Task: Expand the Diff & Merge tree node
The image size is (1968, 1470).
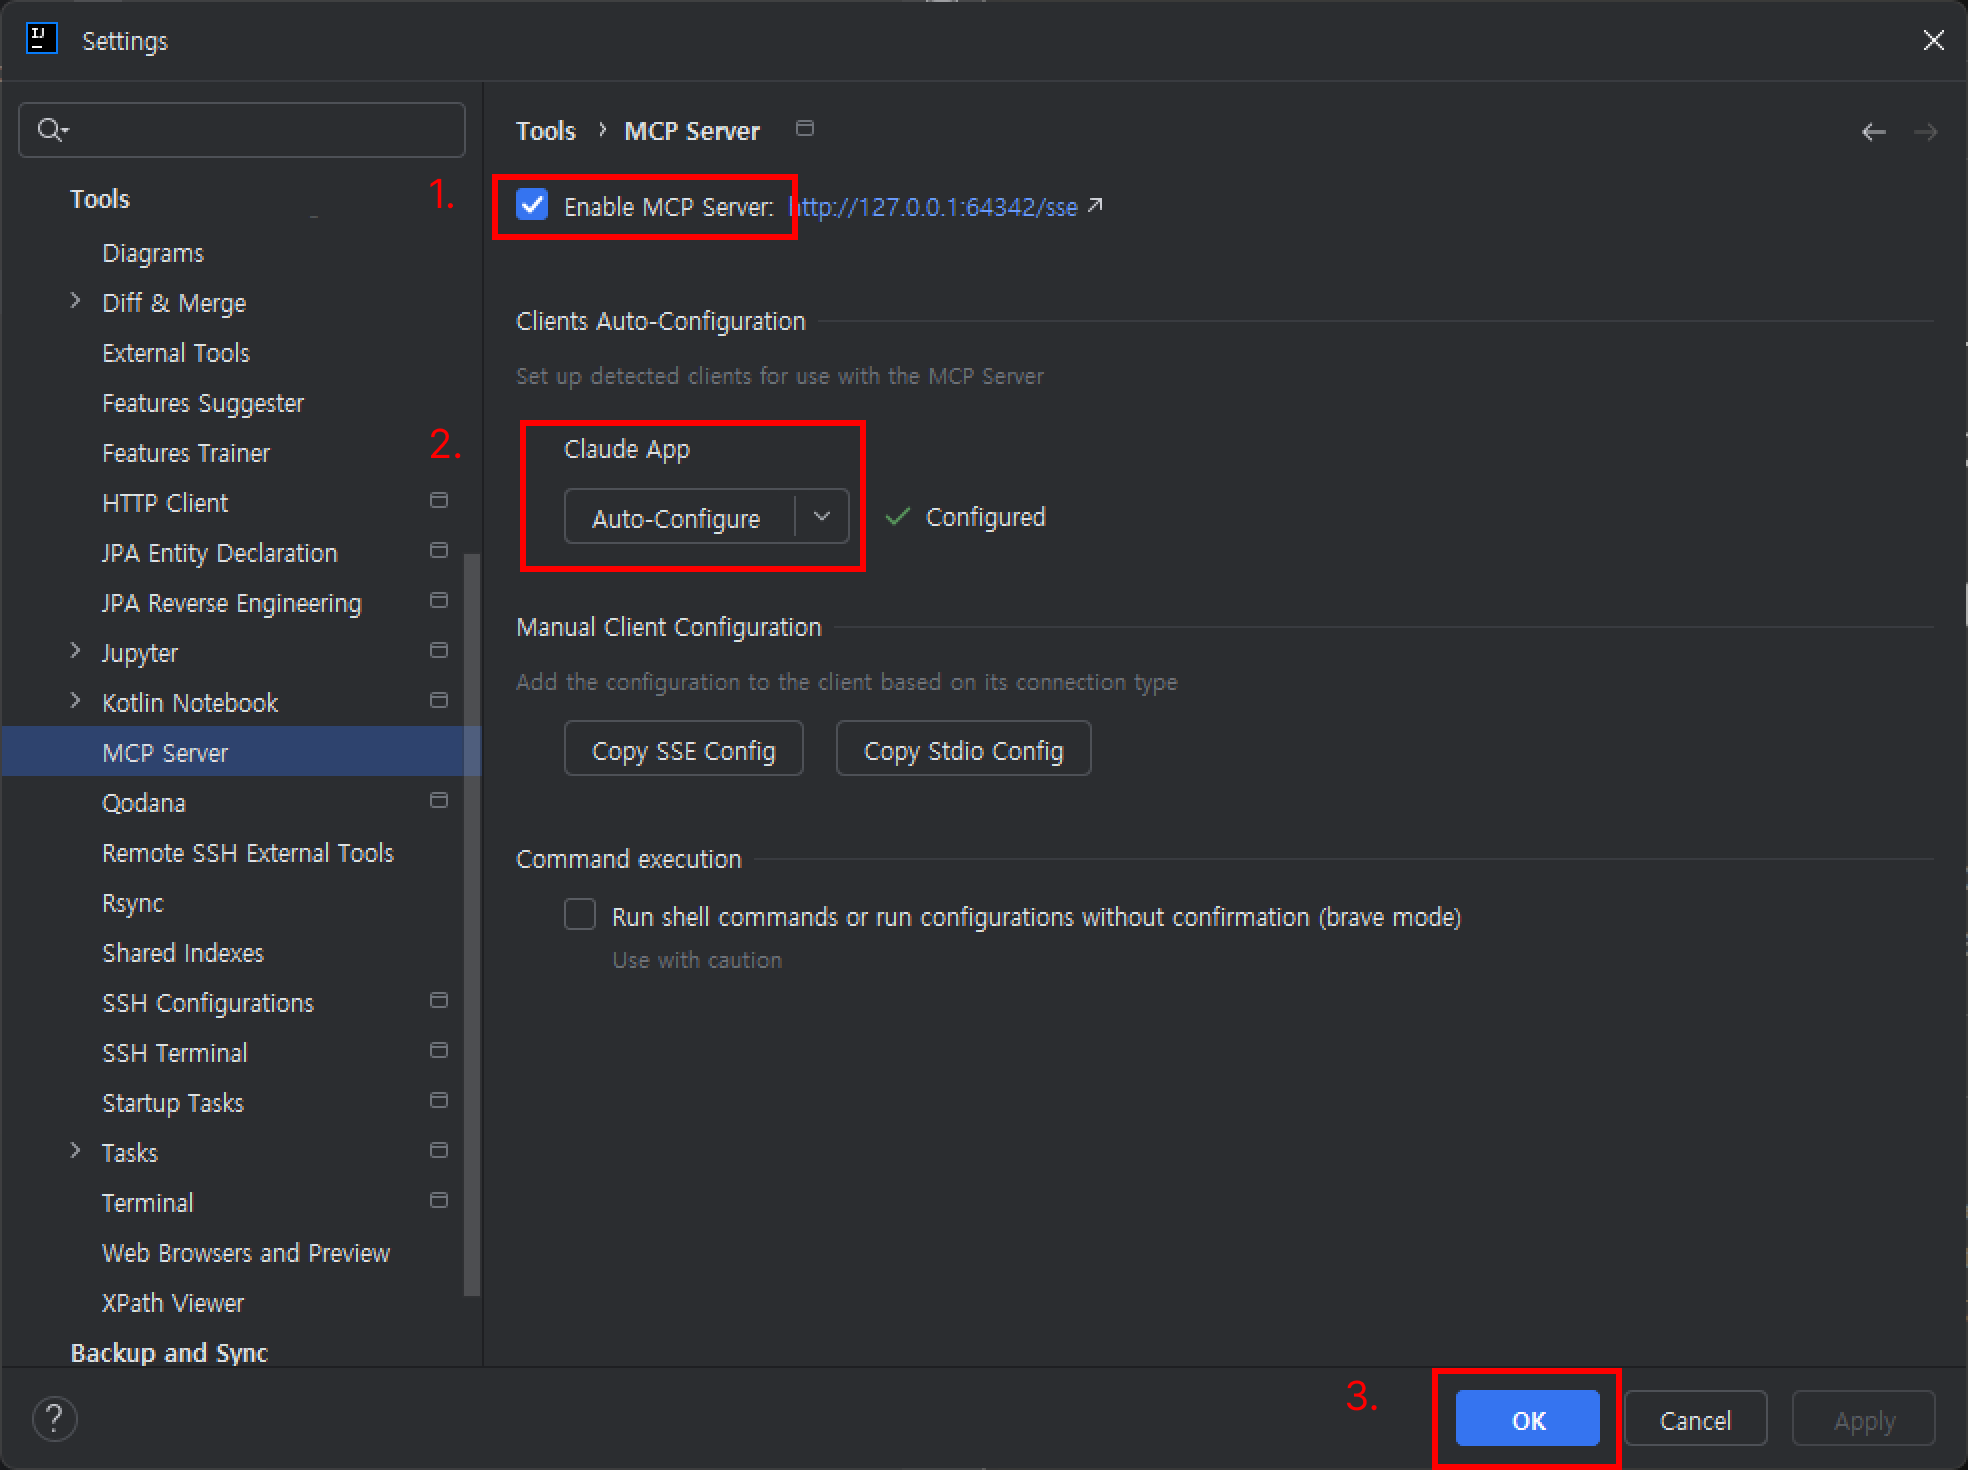Action: 76,301
